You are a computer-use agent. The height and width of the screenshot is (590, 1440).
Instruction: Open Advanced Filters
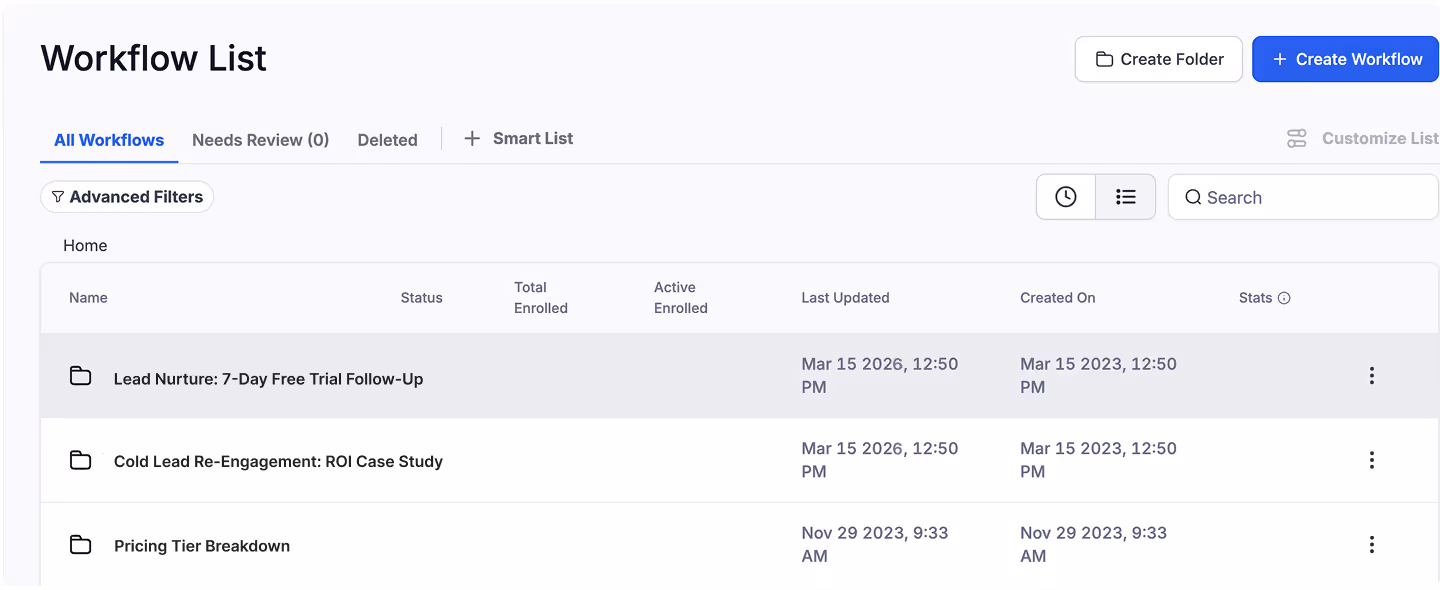pos(127,197)
